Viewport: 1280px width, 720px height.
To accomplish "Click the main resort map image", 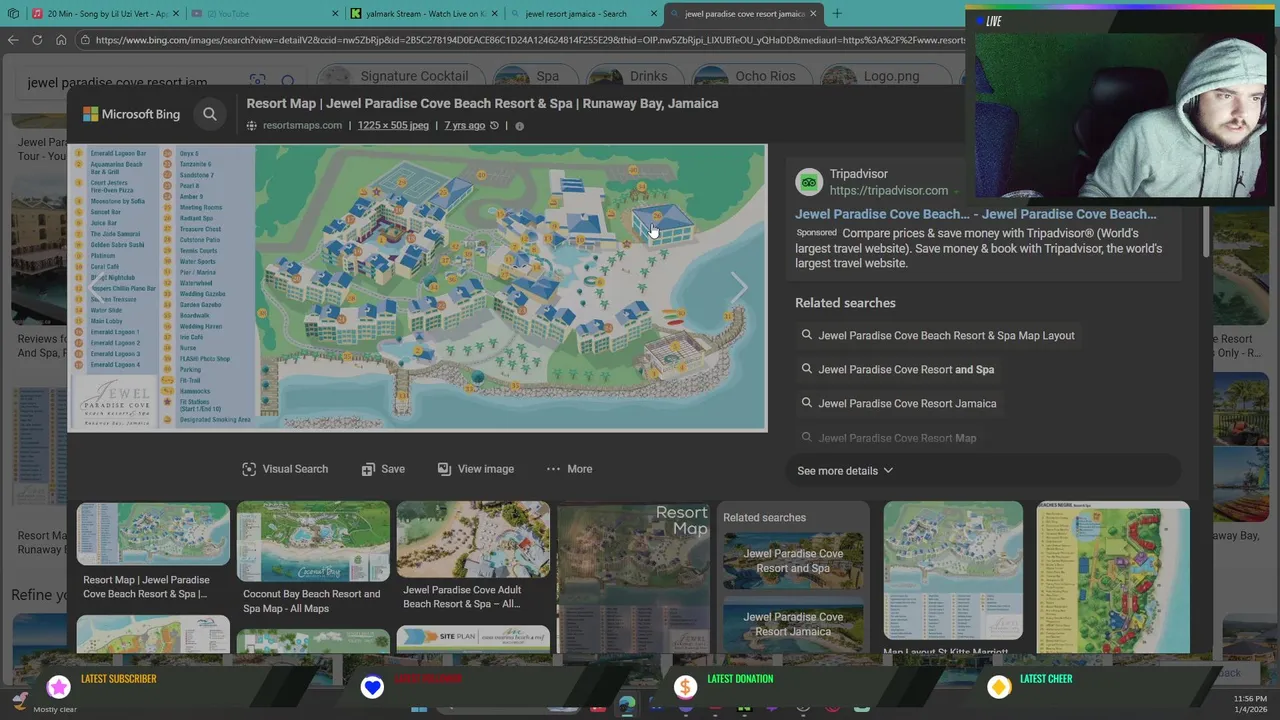I will (x=417, y=288).
